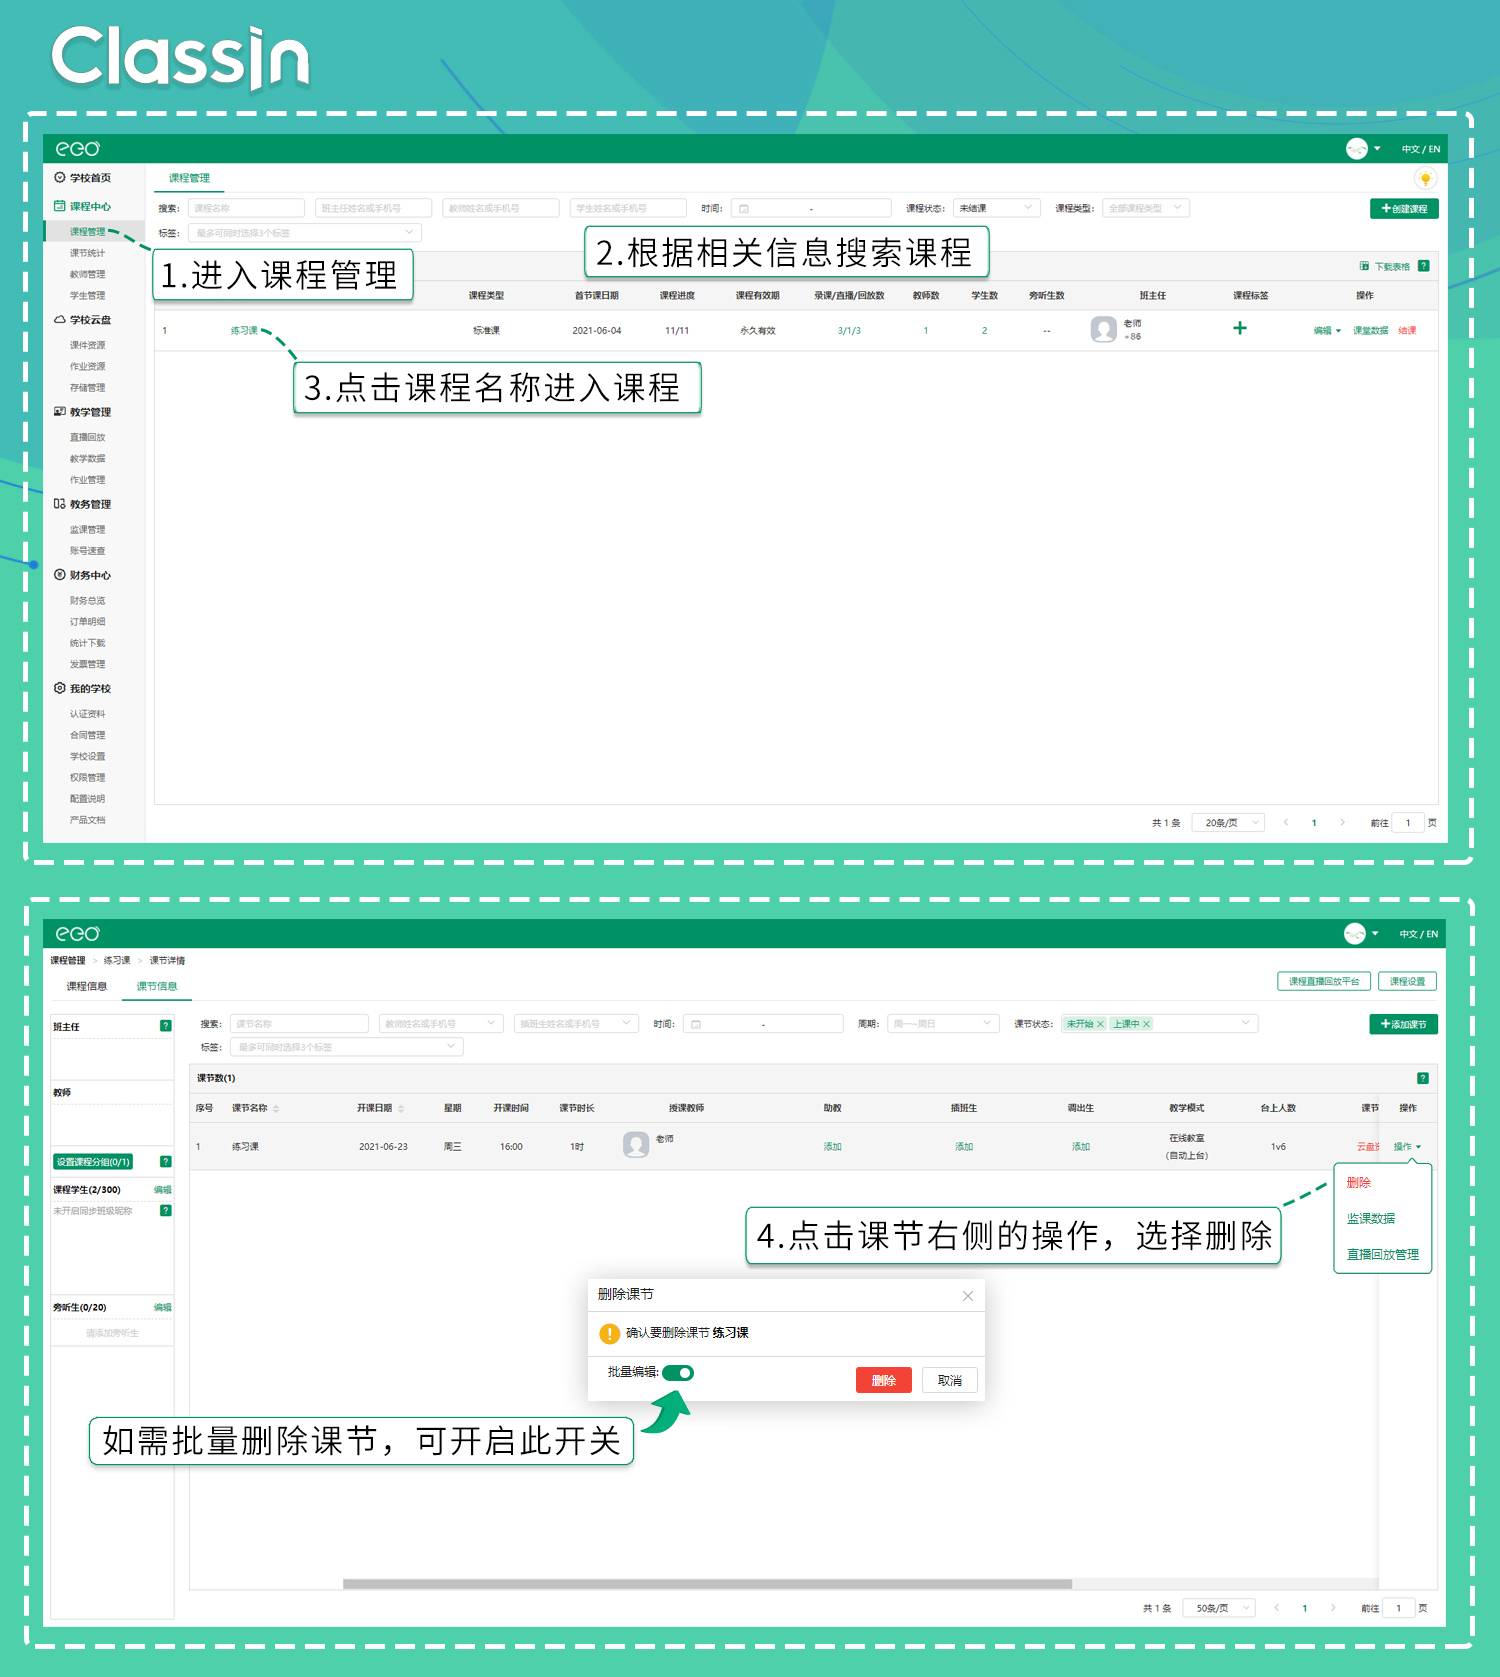Open 我的学校 sidebar section

[82, 689]
